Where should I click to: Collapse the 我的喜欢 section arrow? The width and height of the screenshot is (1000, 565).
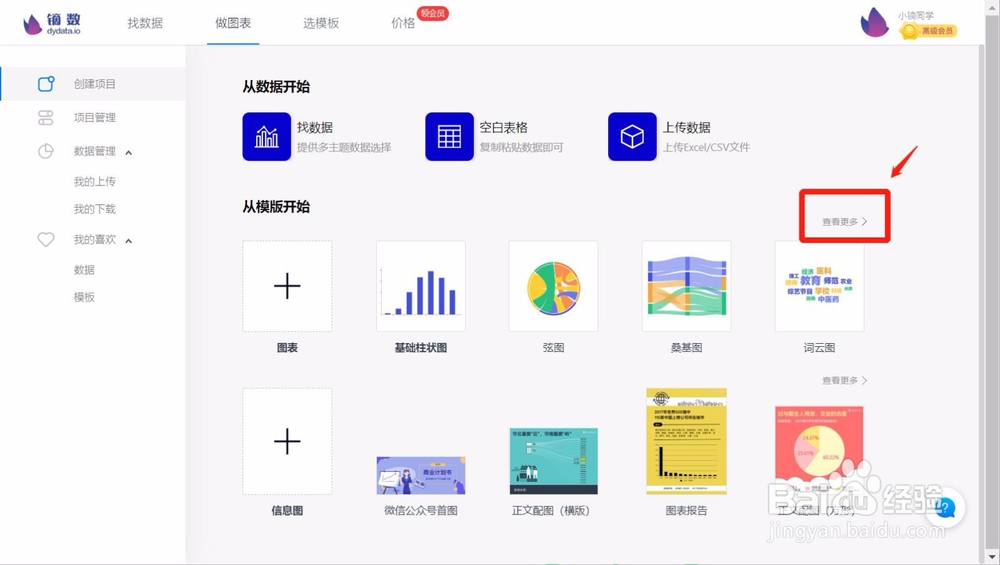pyautogui.click(x=129, y=241)
